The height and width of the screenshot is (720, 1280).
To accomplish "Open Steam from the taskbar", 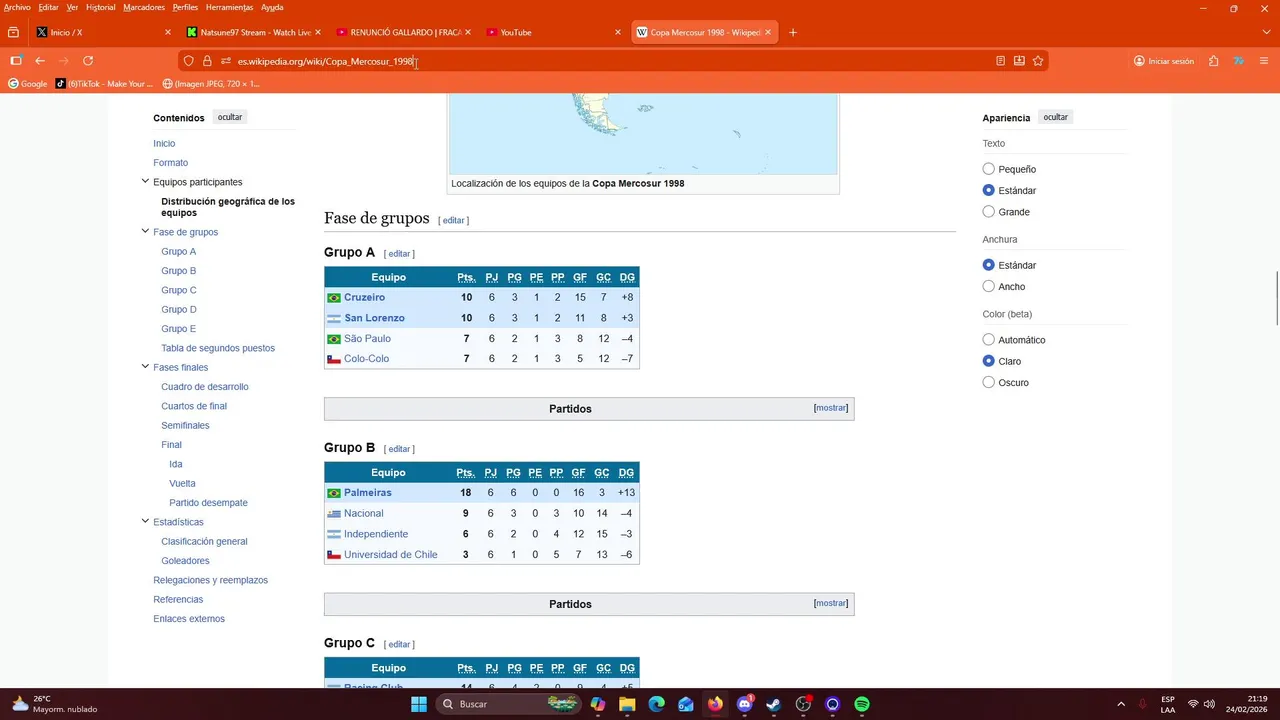I will pos(773,704).
